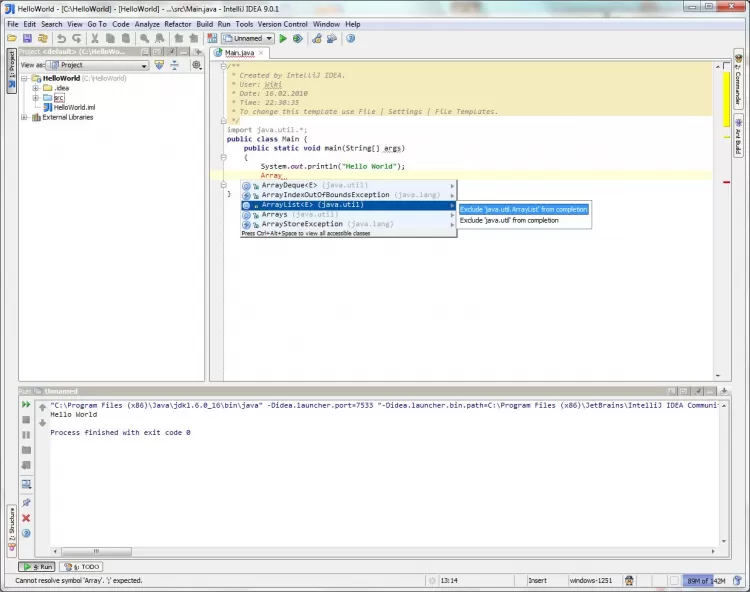
Task: Open the TODO tool window button
Action: click(x=81, y=567)
